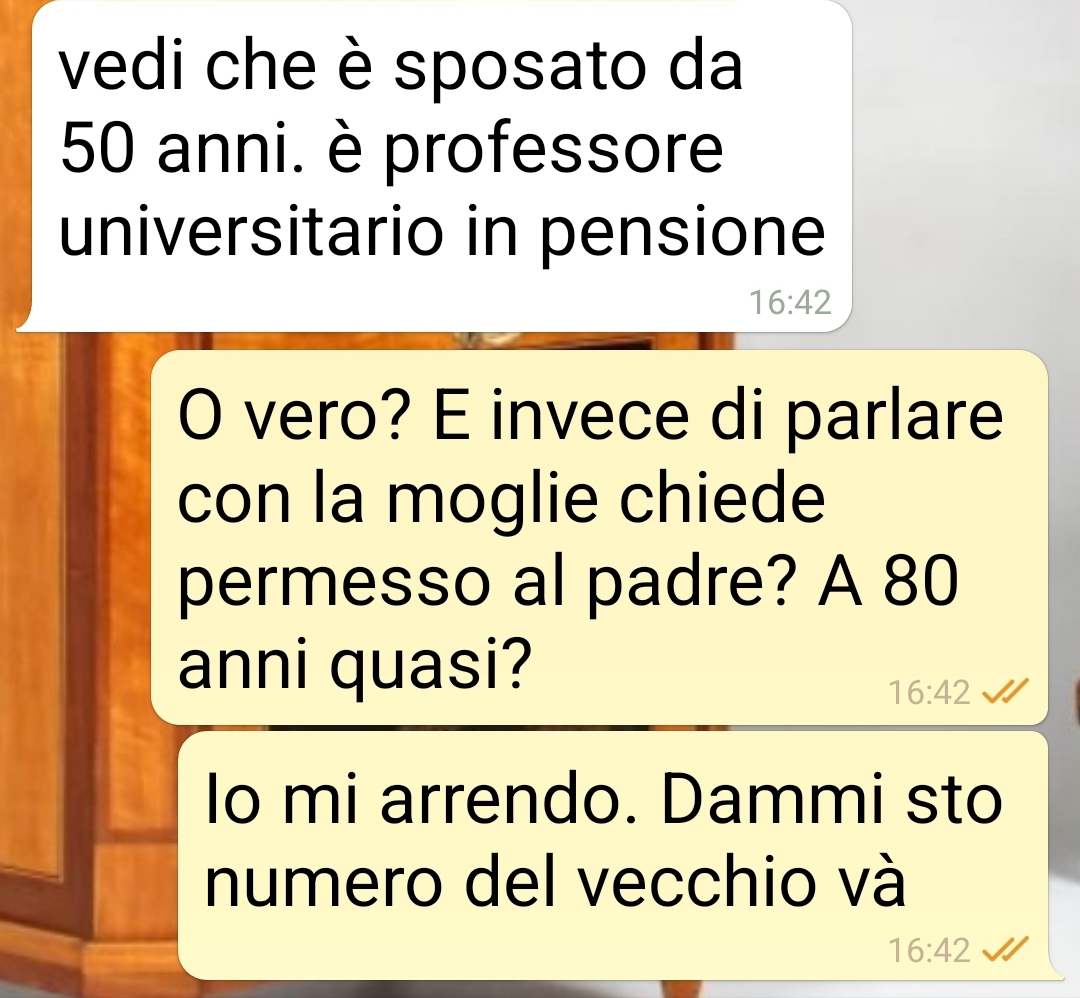Select the sent message "Io mi arrendo"
The height and width of the screenshot is (998, 1080).
coord(613,855)
